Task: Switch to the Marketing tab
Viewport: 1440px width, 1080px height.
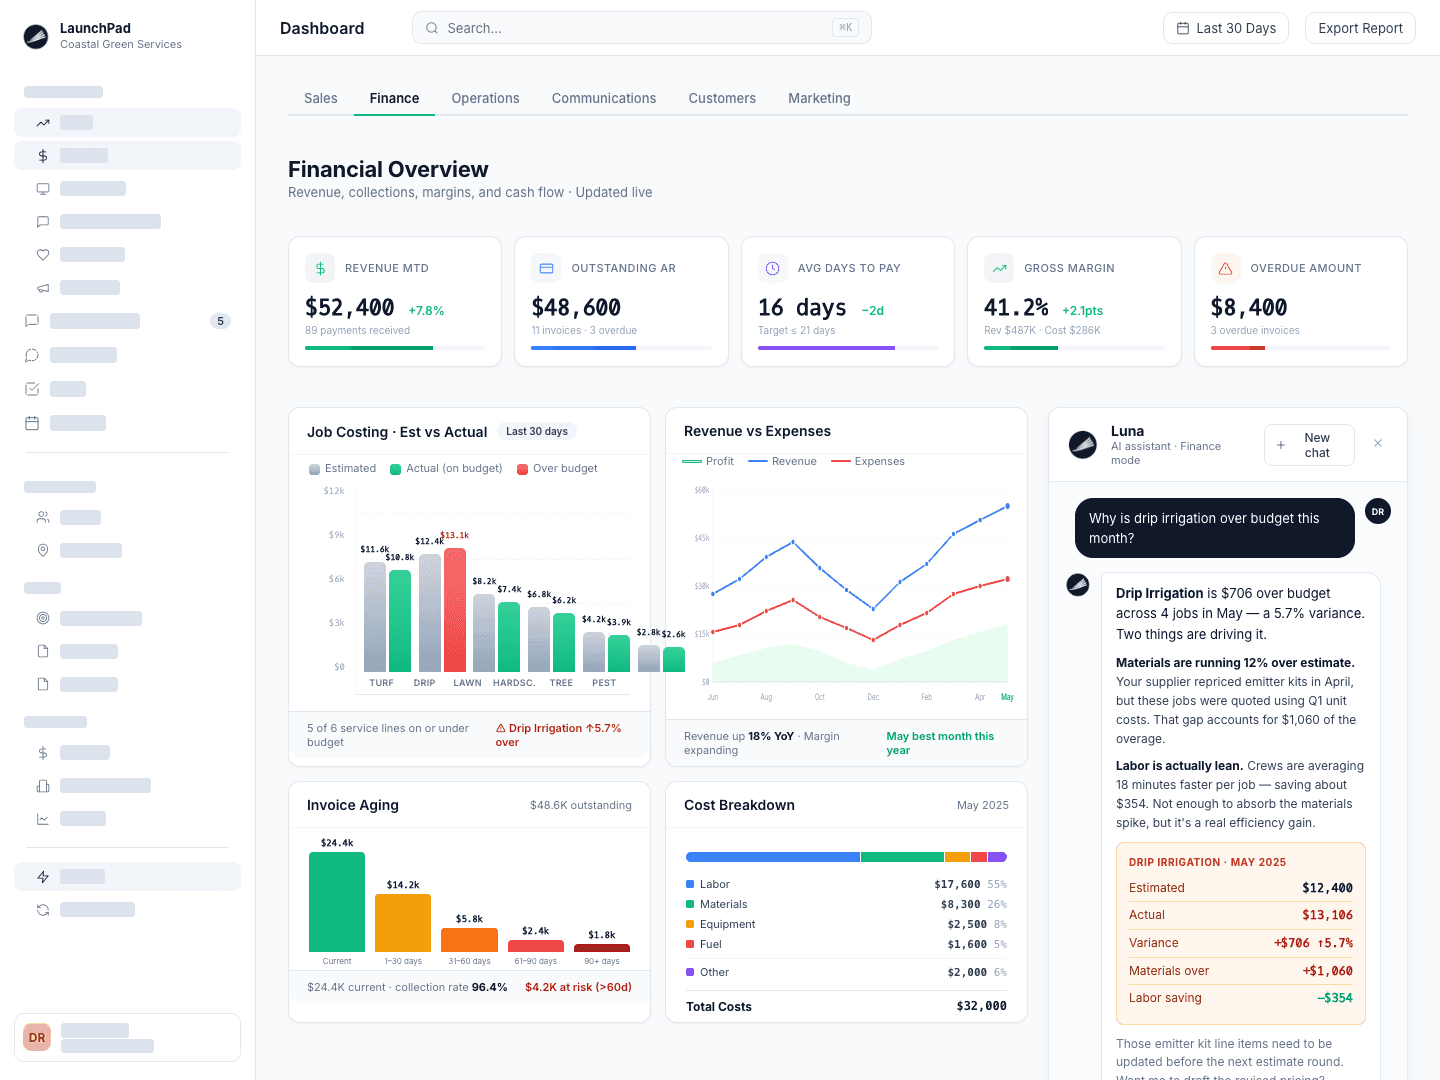Action: click(819, 98)
